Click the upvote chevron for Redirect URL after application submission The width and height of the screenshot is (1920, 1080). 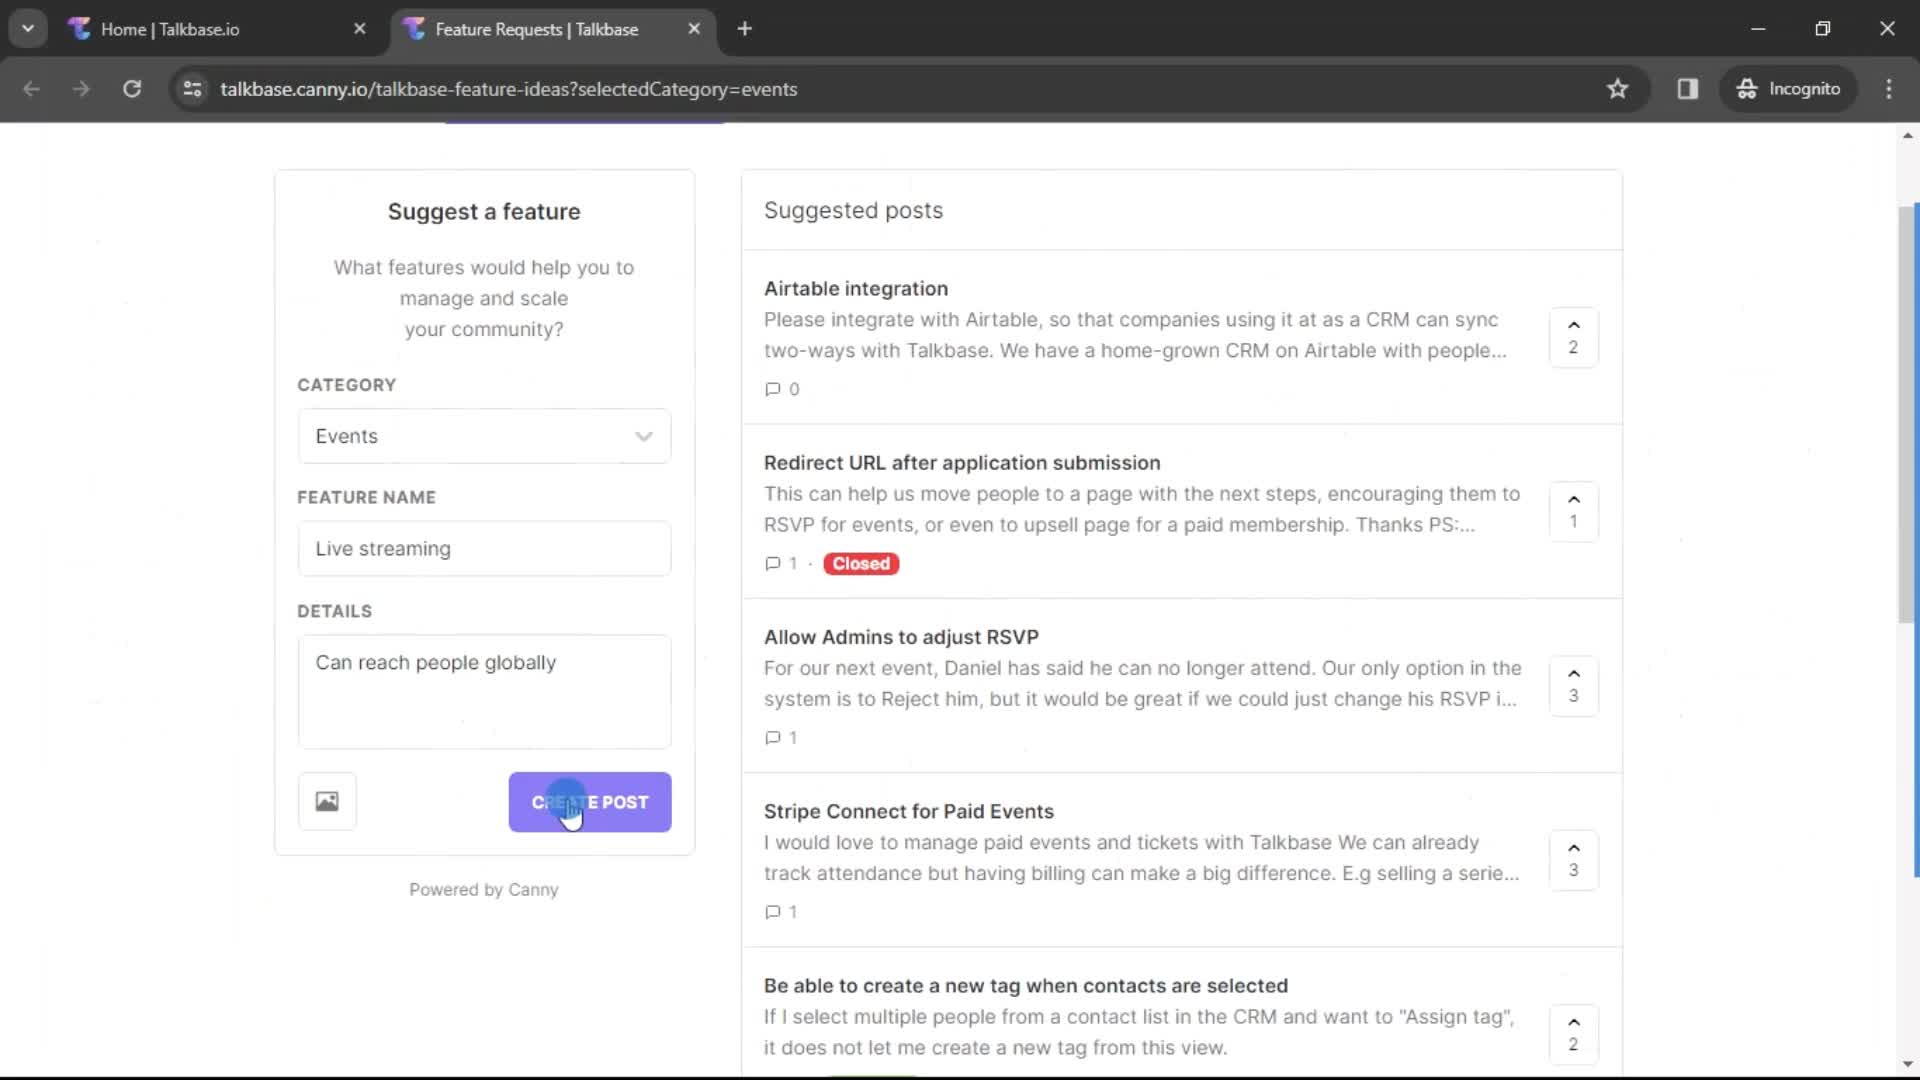(x=1575, y=498)
